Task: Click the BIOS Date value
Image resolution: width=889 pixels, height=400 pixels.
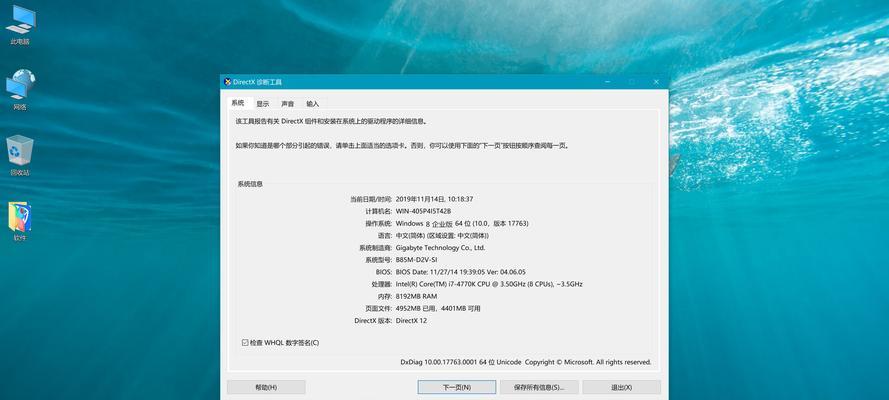Action: (x=461, y=272)
